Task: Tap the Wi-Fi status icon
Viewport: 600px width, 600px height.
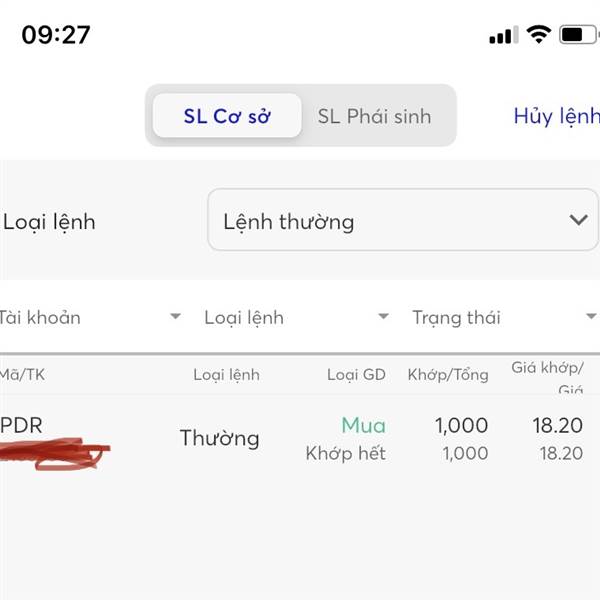Action: pyautogui.click(x=539, y=34)
